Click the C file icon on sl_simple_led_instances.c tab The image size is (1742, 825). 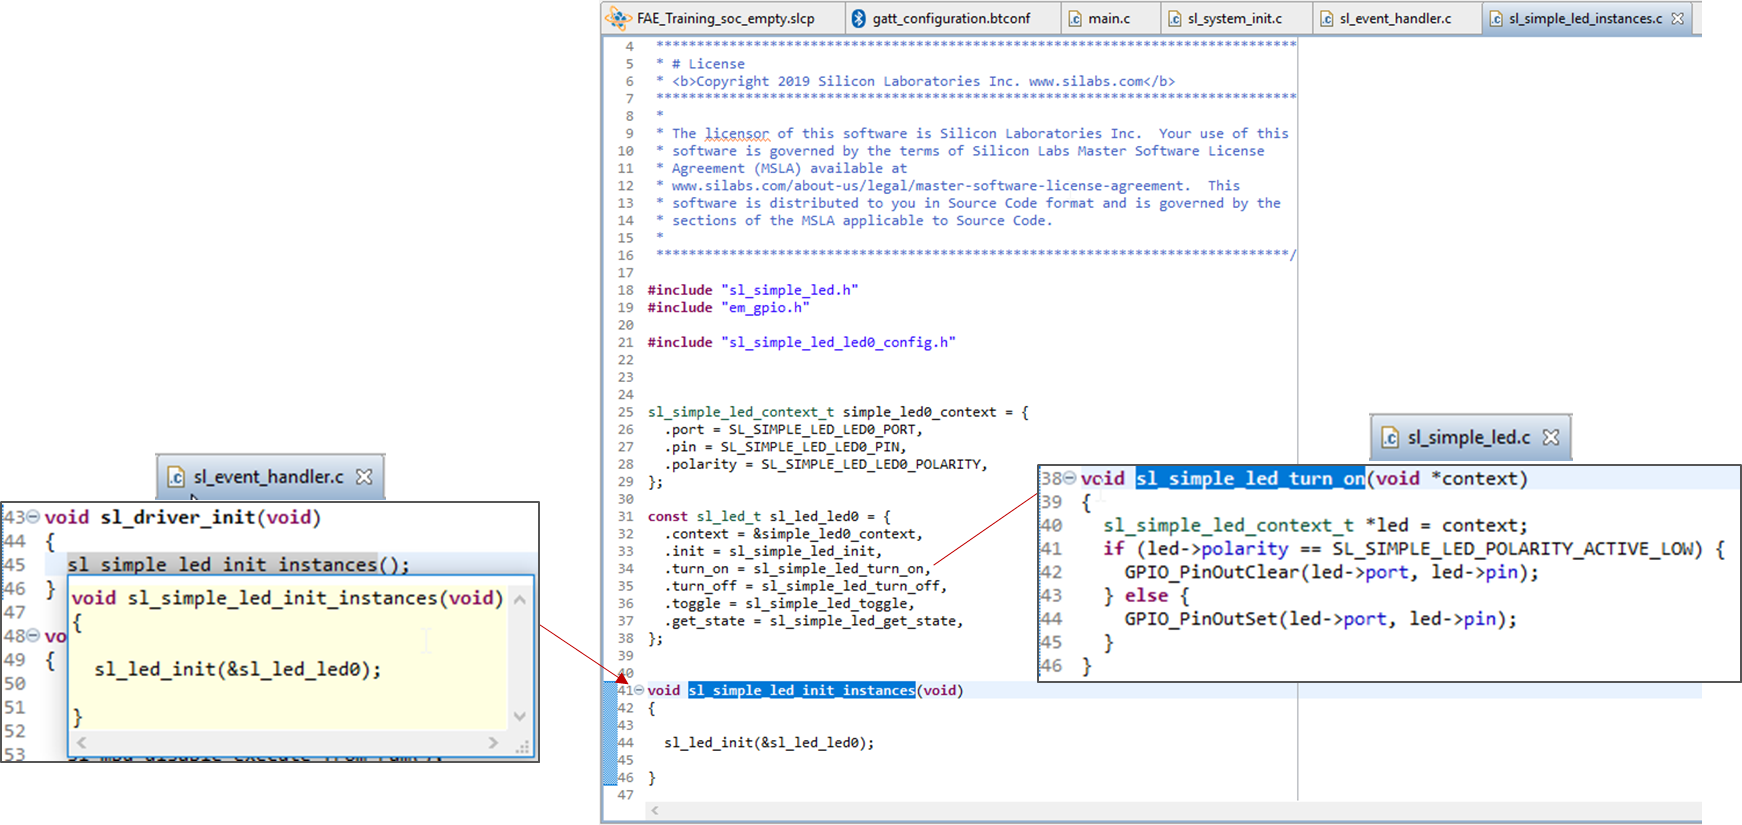(1495, 18)
